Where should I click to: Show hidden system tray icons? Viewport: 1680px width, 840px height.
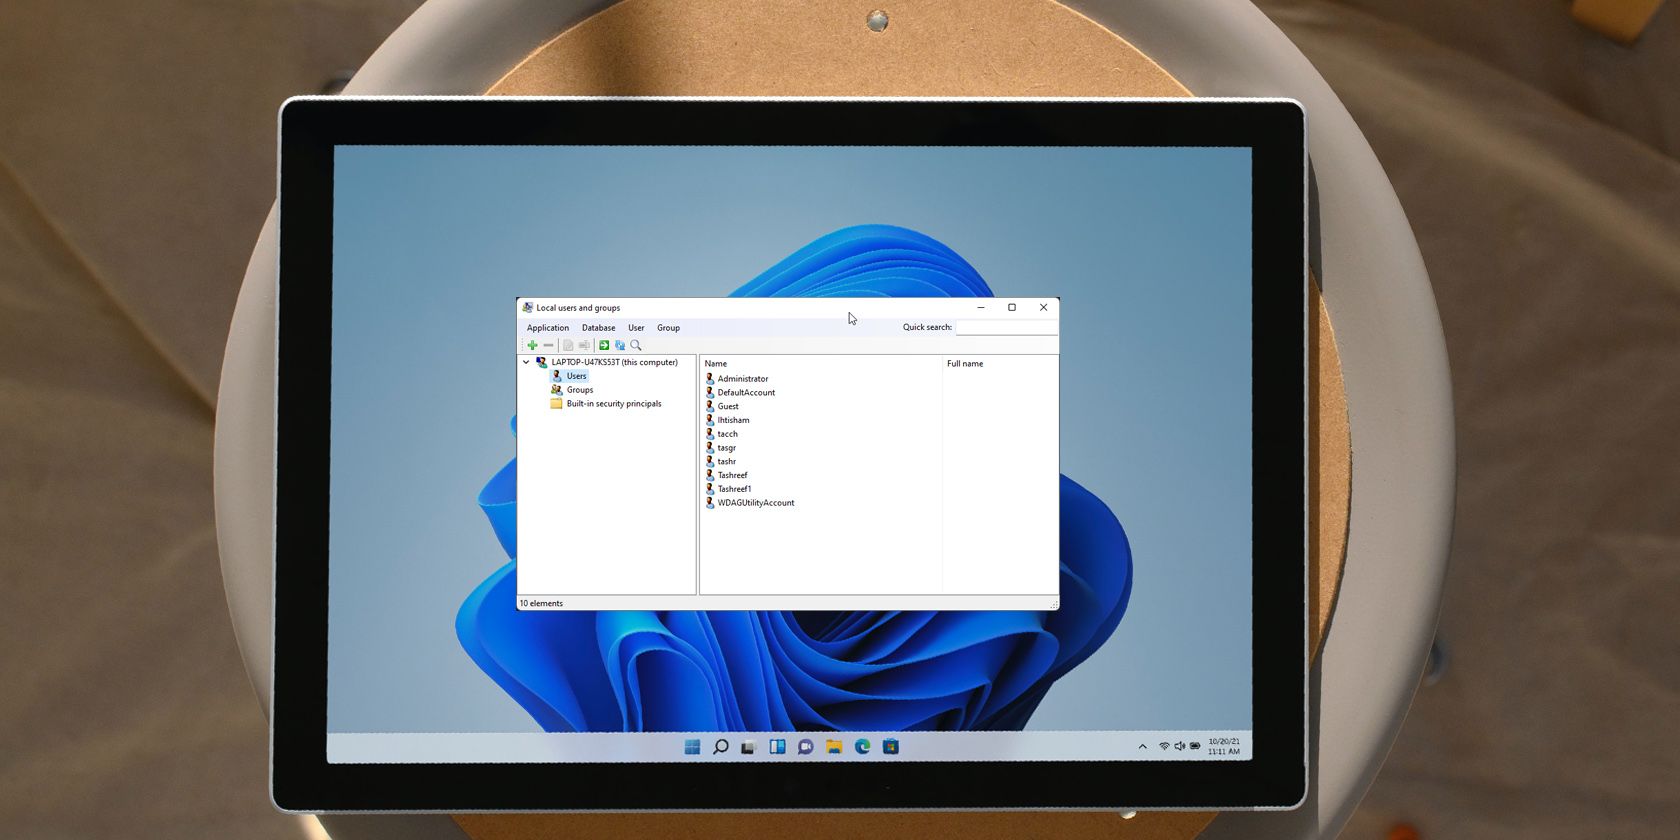(x=1142, y=747)
